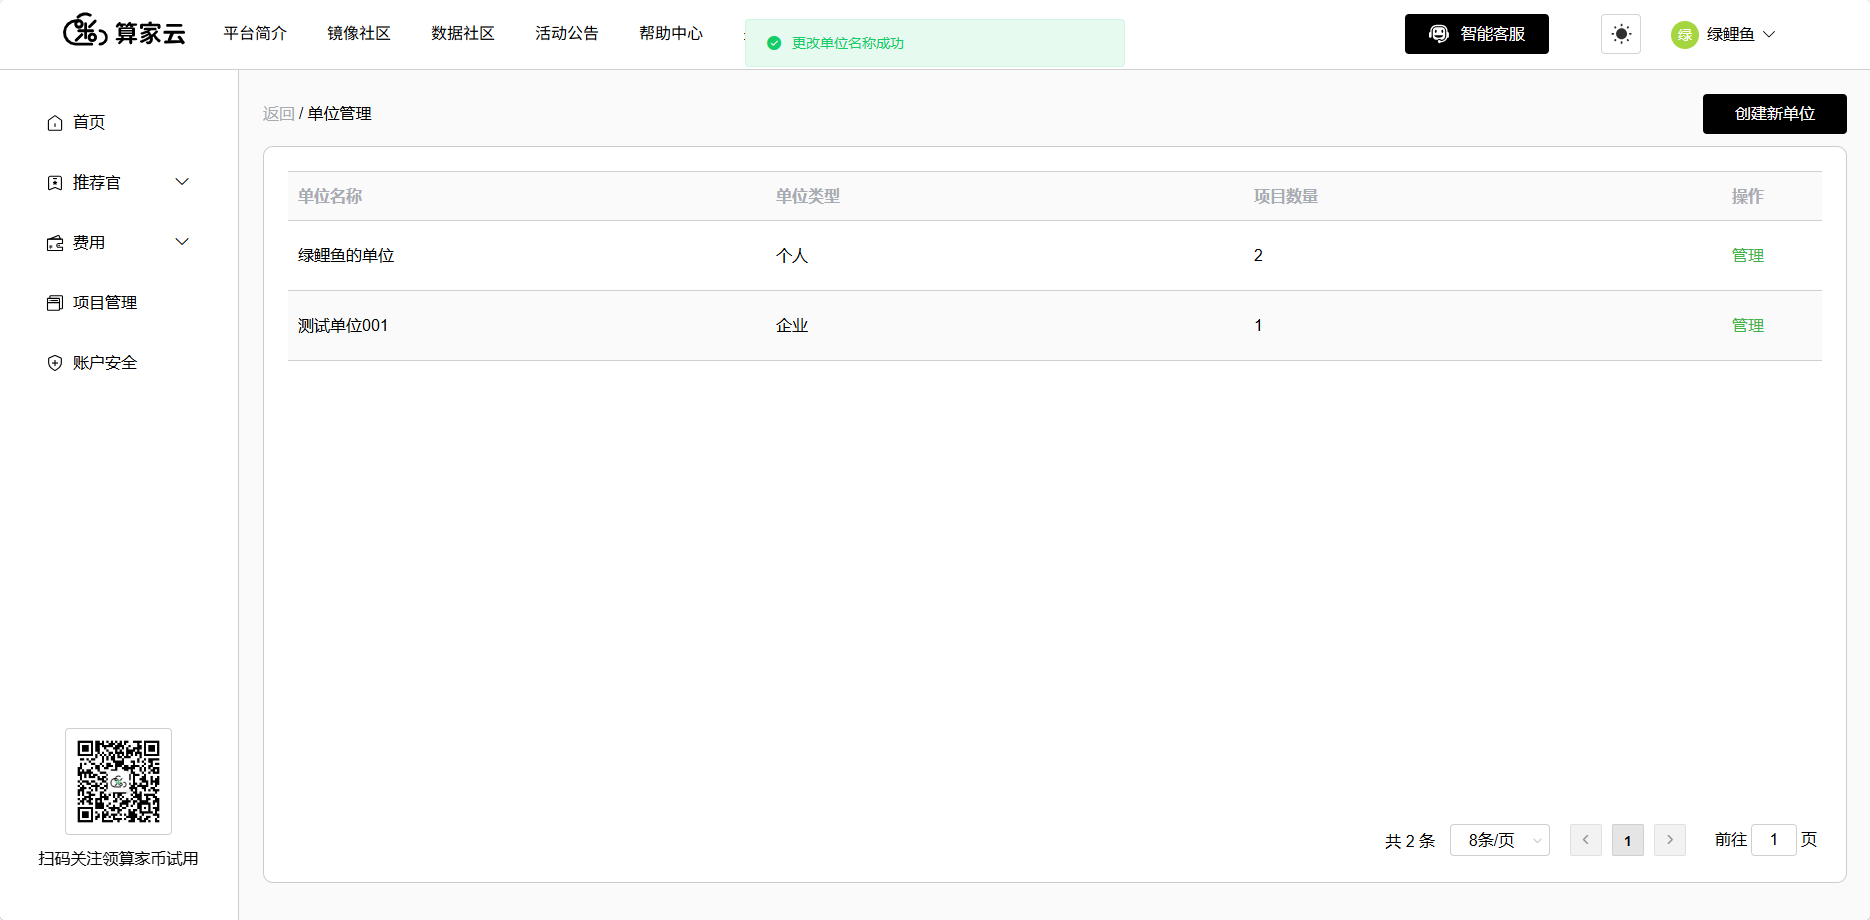Click the 创建新单位 button
Image resolution: width=1870 pixels, height=920 pixels.
1775,114
